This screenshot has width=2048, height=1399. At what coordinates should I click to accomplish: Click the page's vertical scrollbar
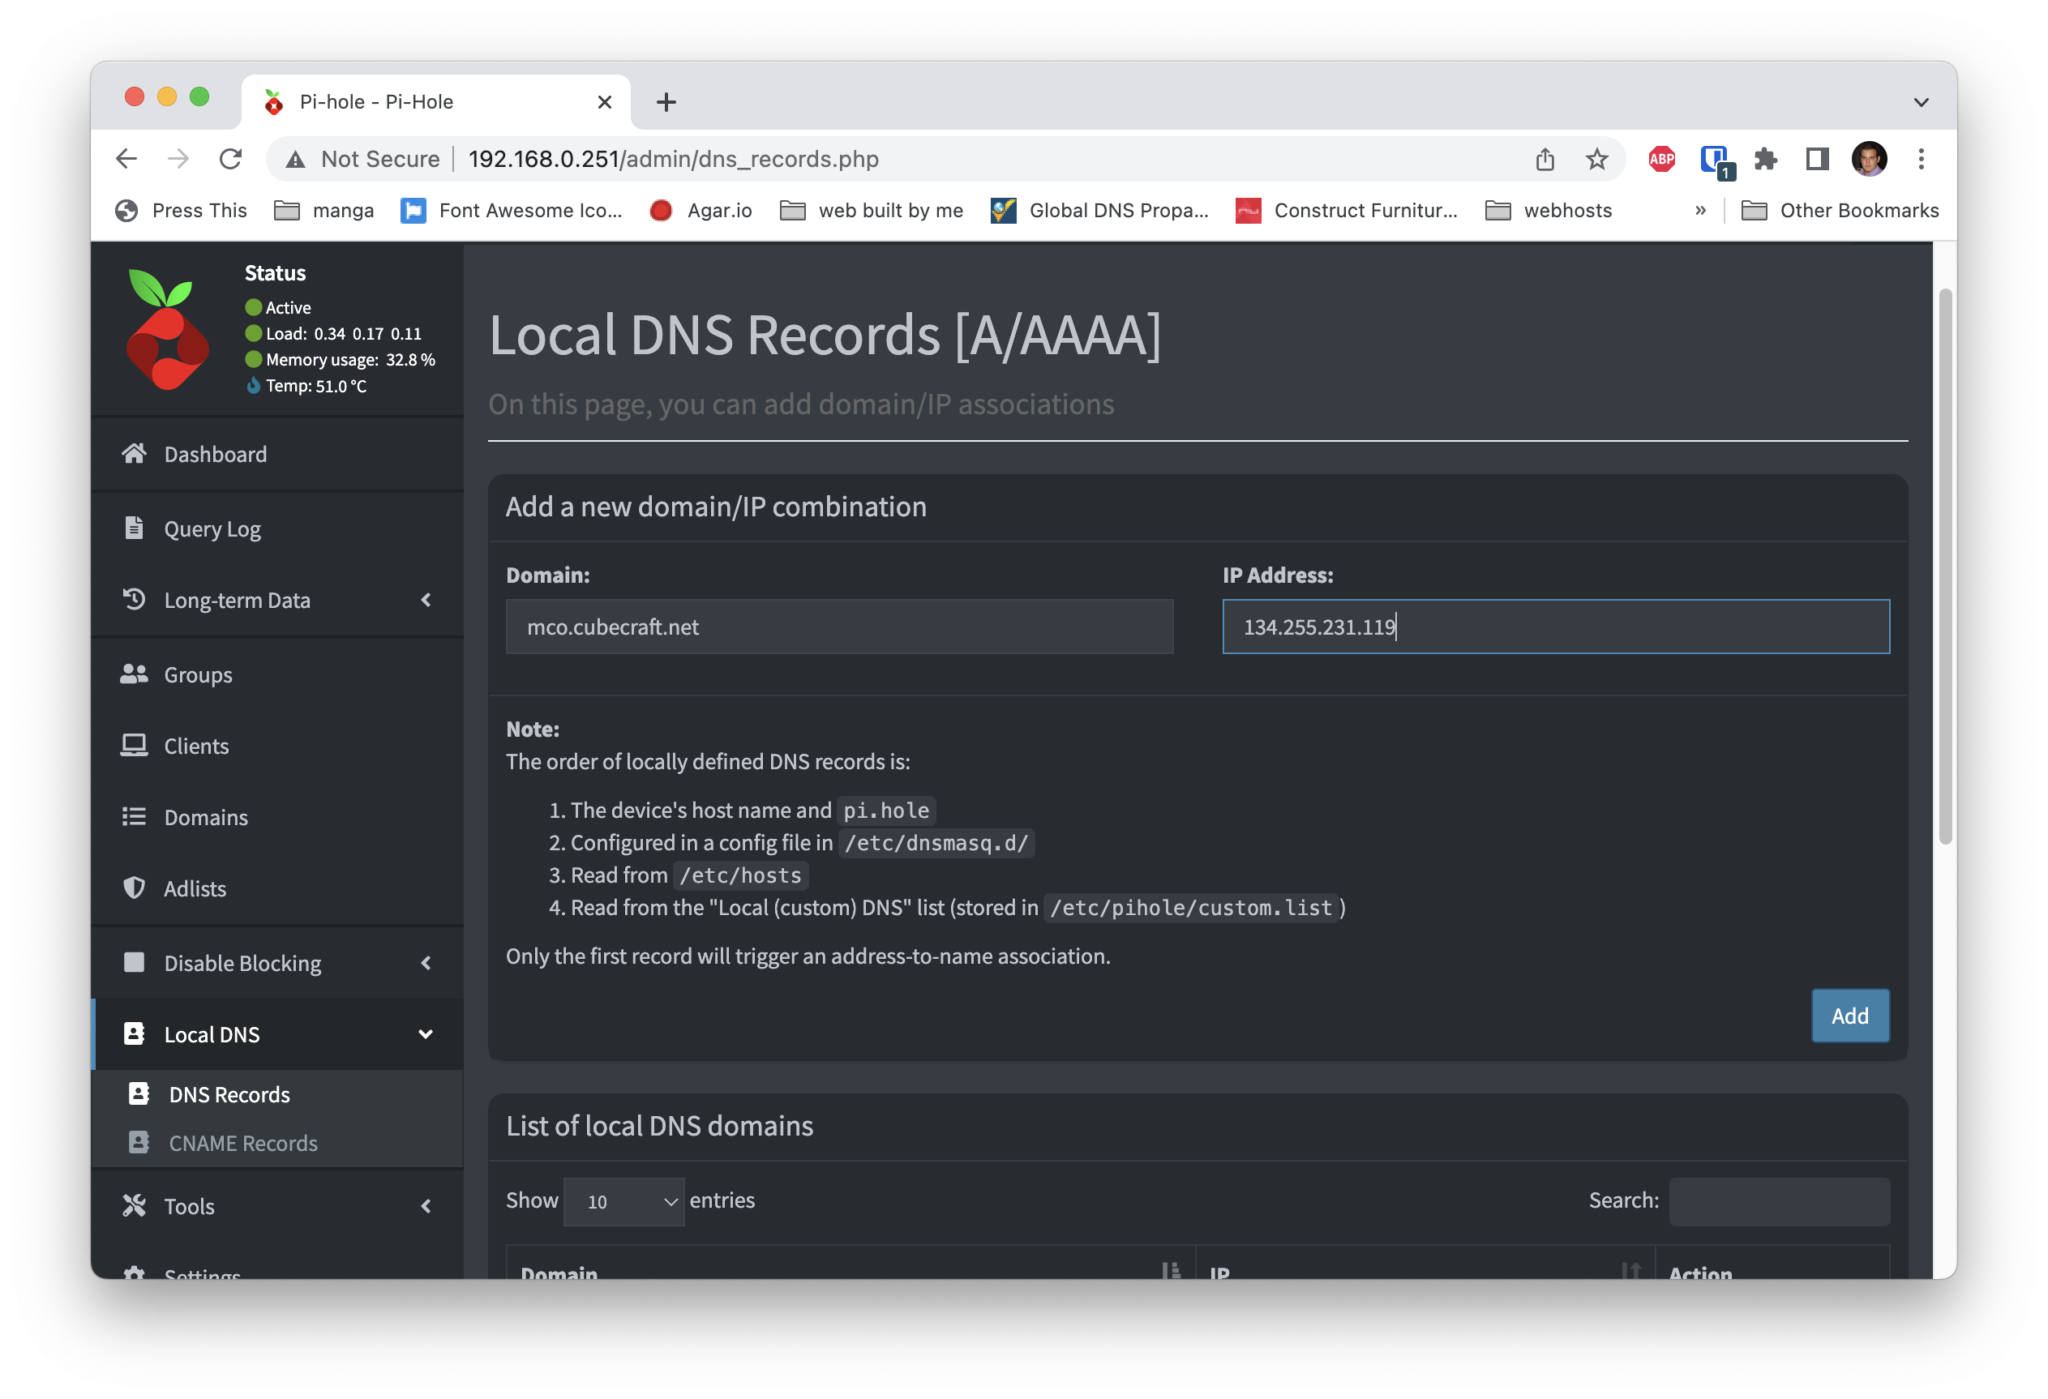pyautogui.click(x=1945, y=565)
